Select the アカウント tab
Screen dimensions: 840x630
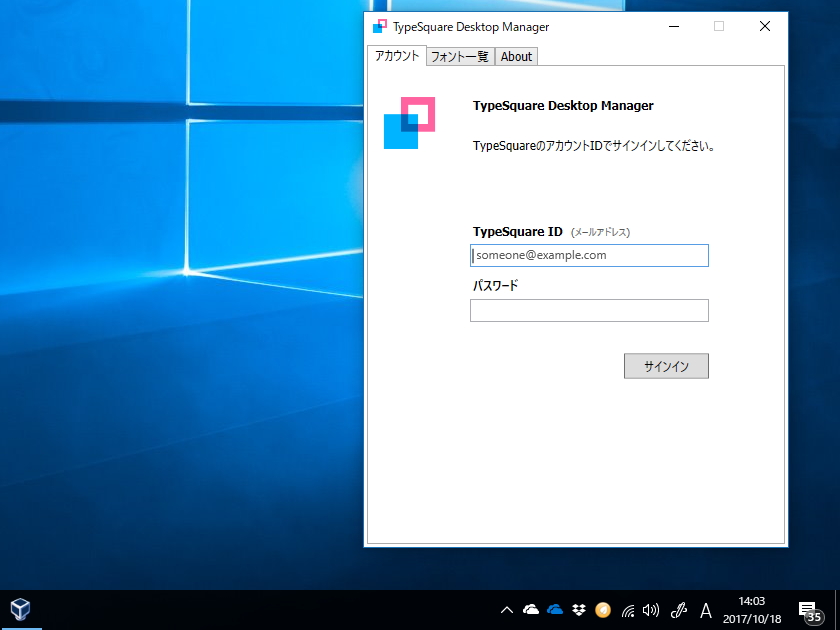397,56
